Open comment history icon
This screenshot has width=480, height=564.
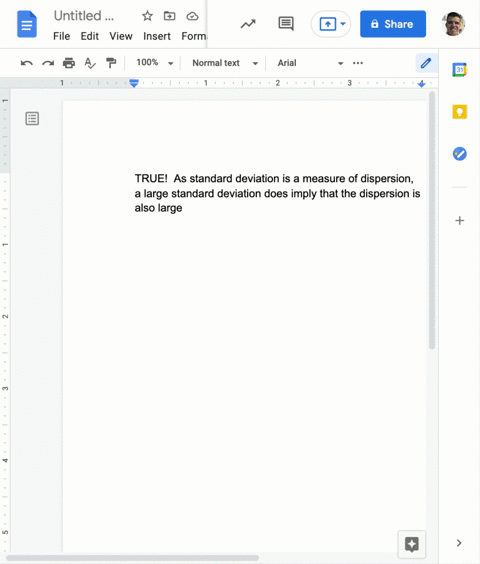pos(286,24)
